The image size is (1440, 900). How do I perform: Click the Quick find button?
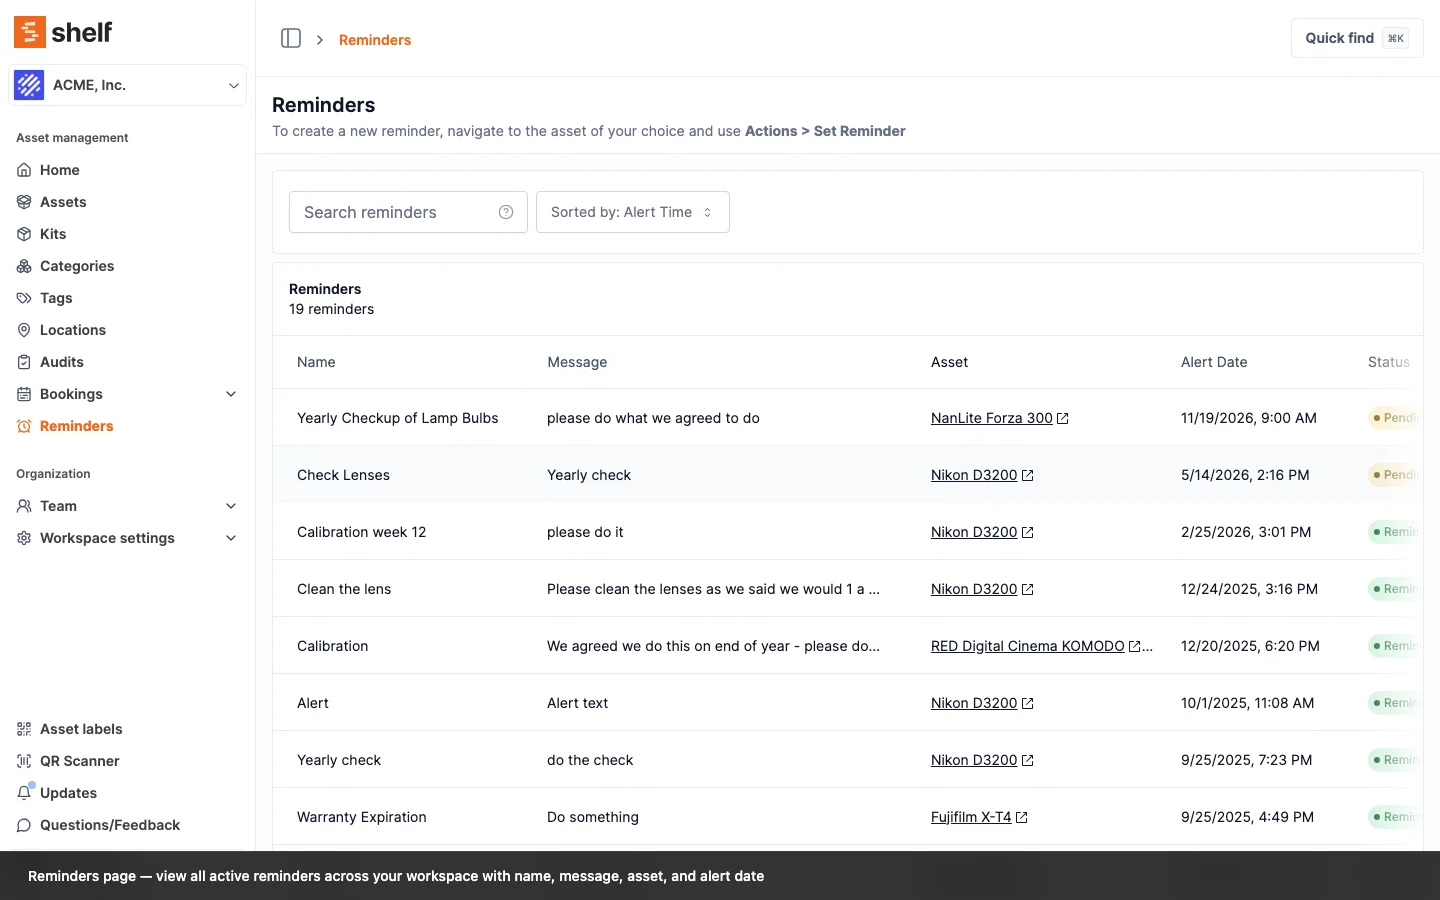pyautogui.click(x=1356, y=38)
